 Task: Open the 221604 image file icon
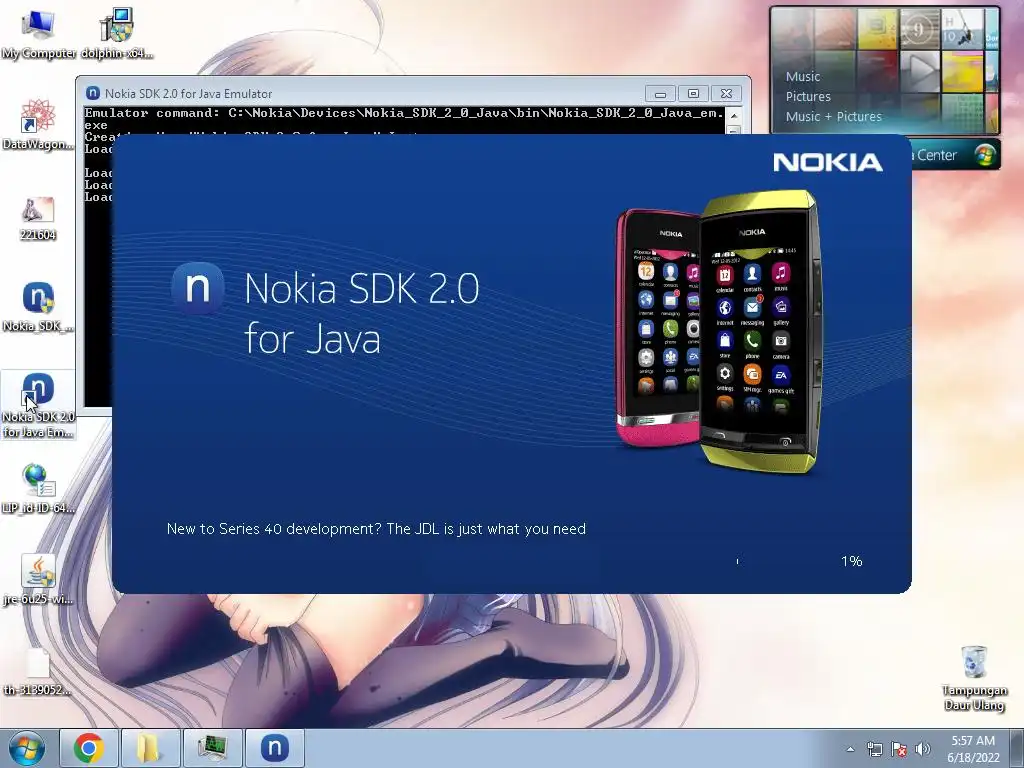pyautogui.click(x=38, y=219)
